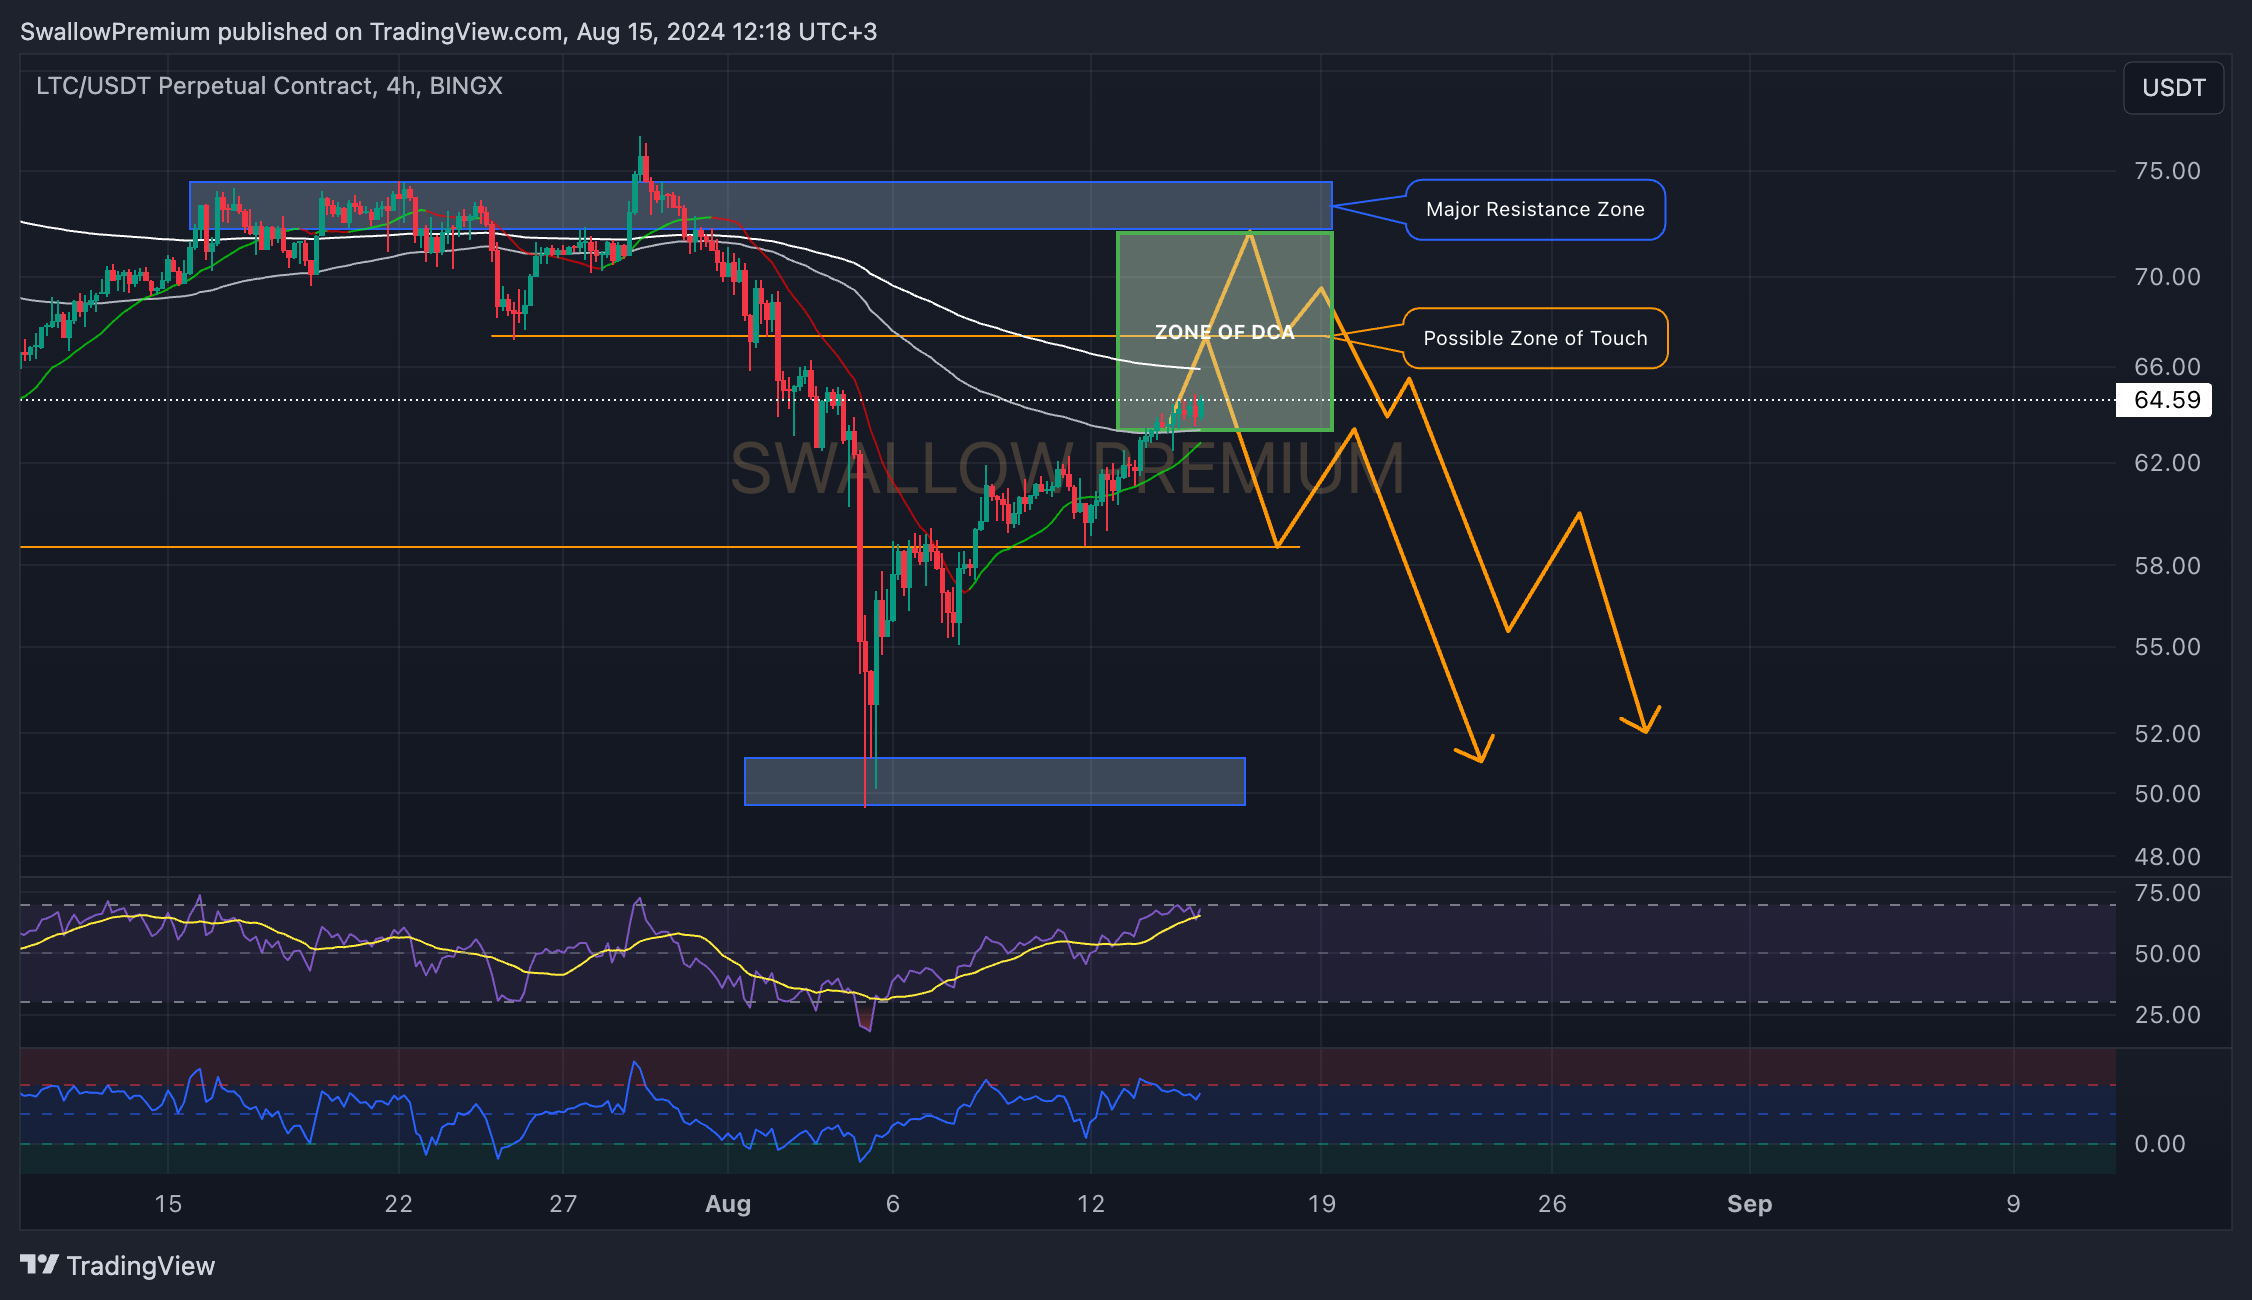Click the current price label 64.59
Viewport: 2252px width, 1300px height.
pos(2166,400)
